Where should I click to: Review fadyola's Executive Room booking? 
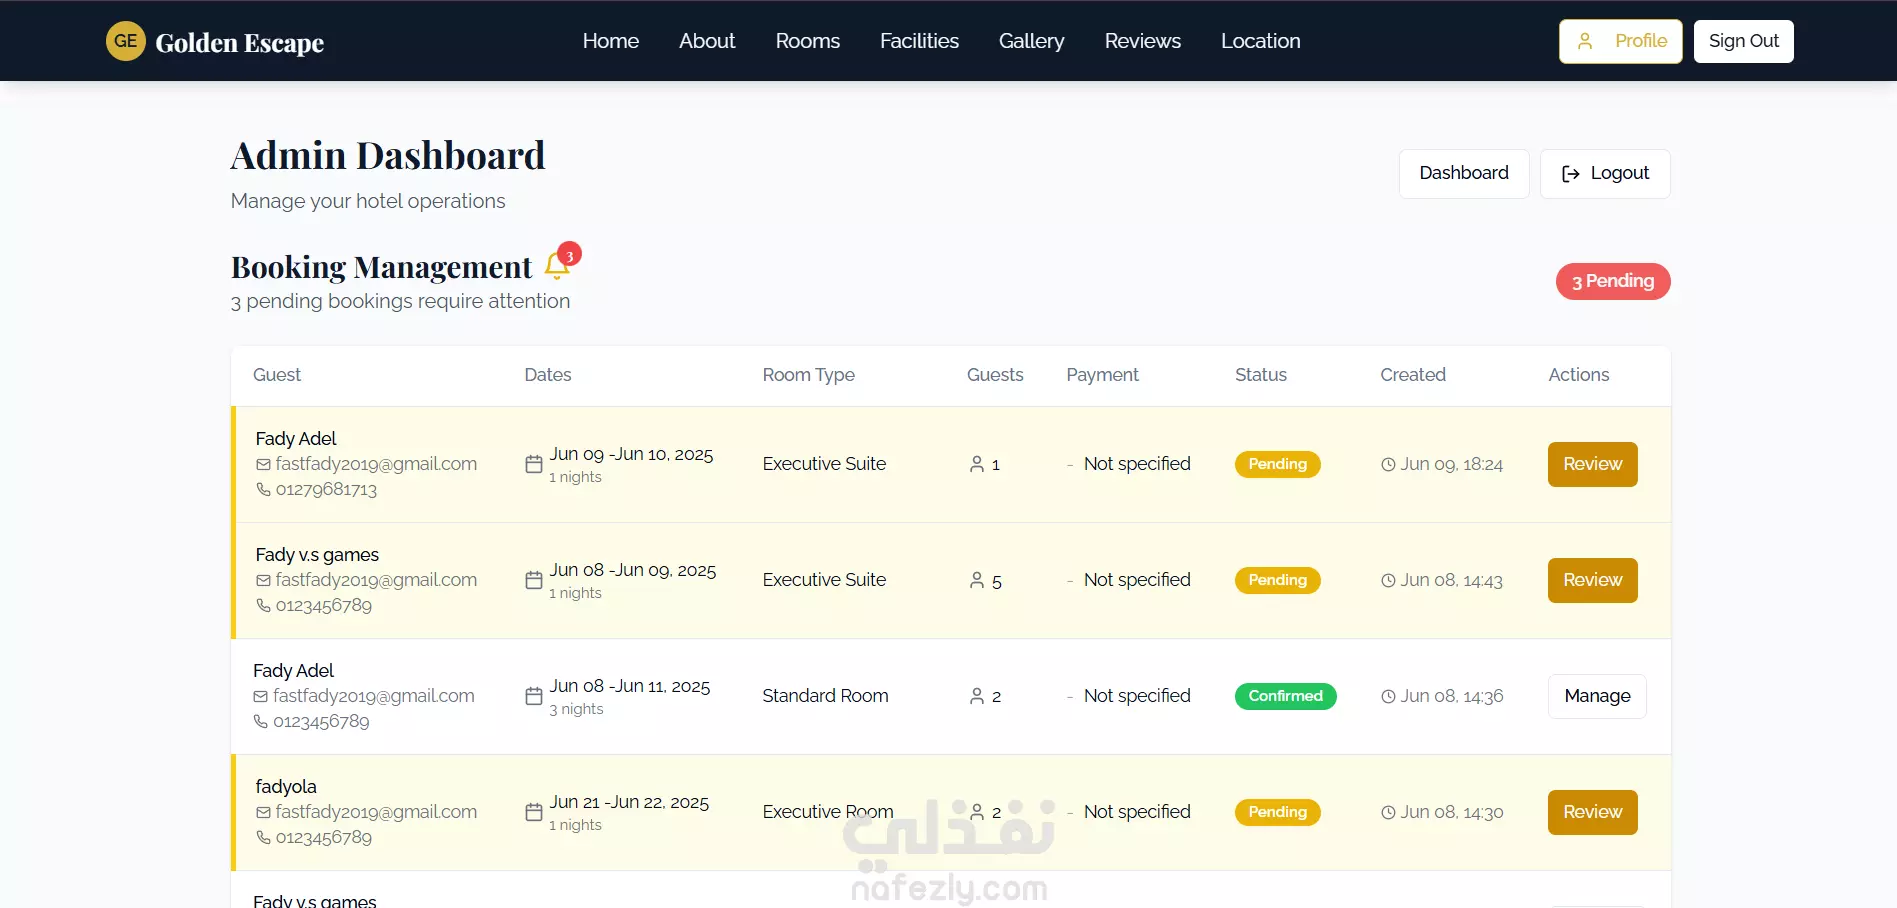[1593, 812]
